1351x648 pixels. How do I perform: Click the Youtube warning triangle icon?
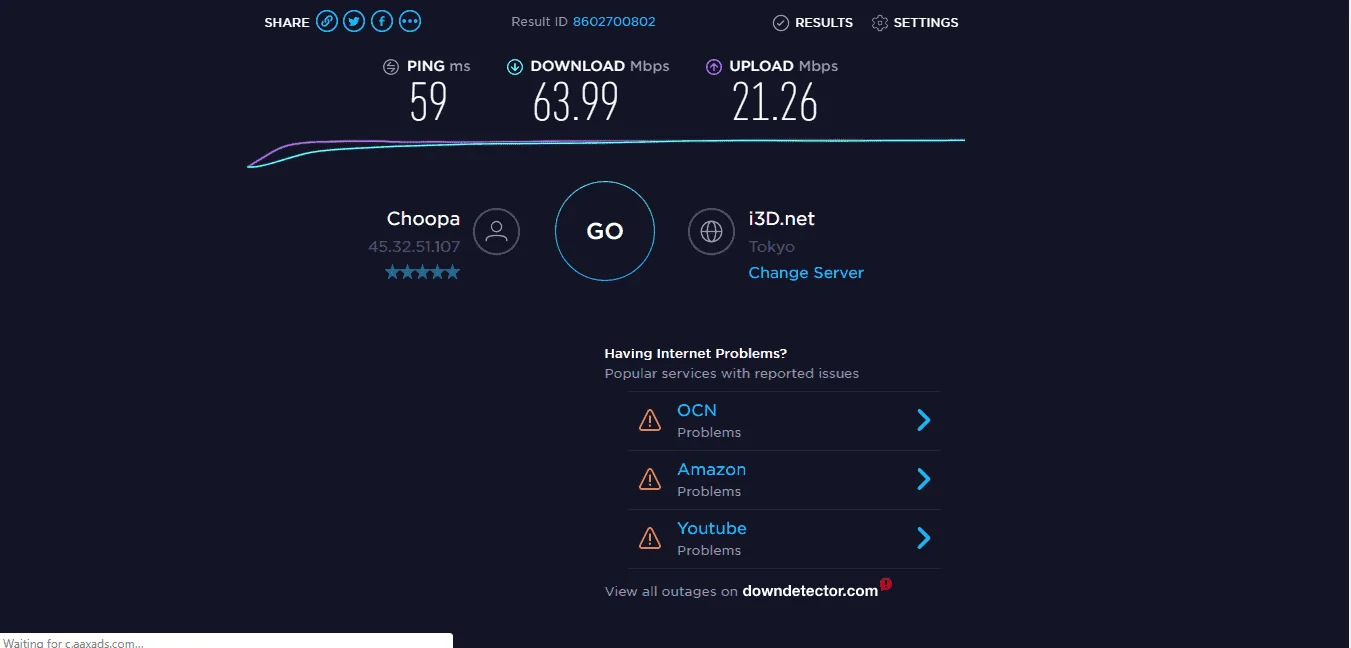(x=650, y=538)
